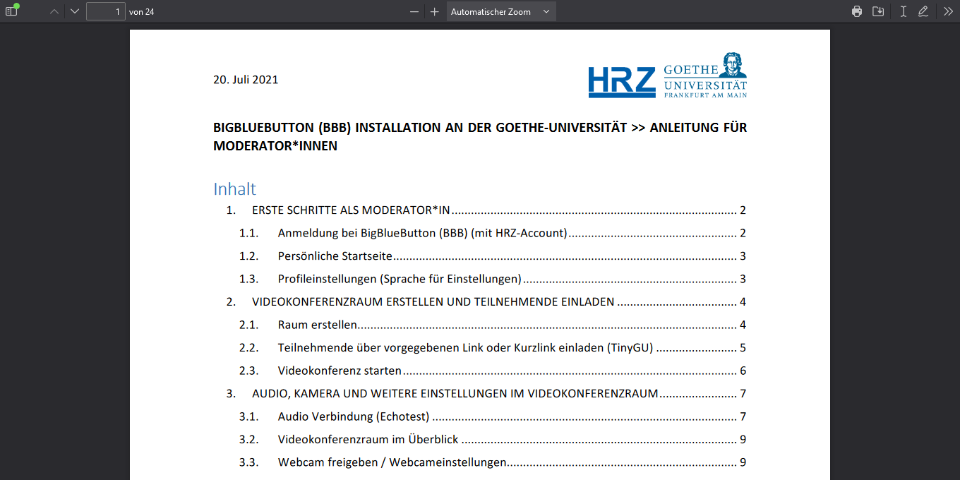This screenshot has height=480, width=960.
Task: Open TOC entry Raum erstellen
Action: coord(493,324)
